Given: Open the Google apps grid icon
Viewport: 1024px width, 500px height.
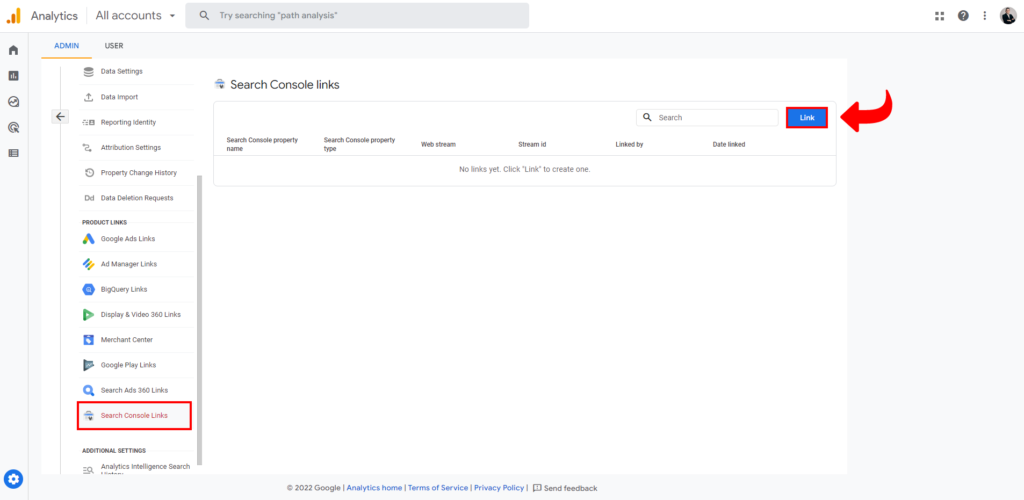Looking at the screenshot, I should tap(940, 16).
